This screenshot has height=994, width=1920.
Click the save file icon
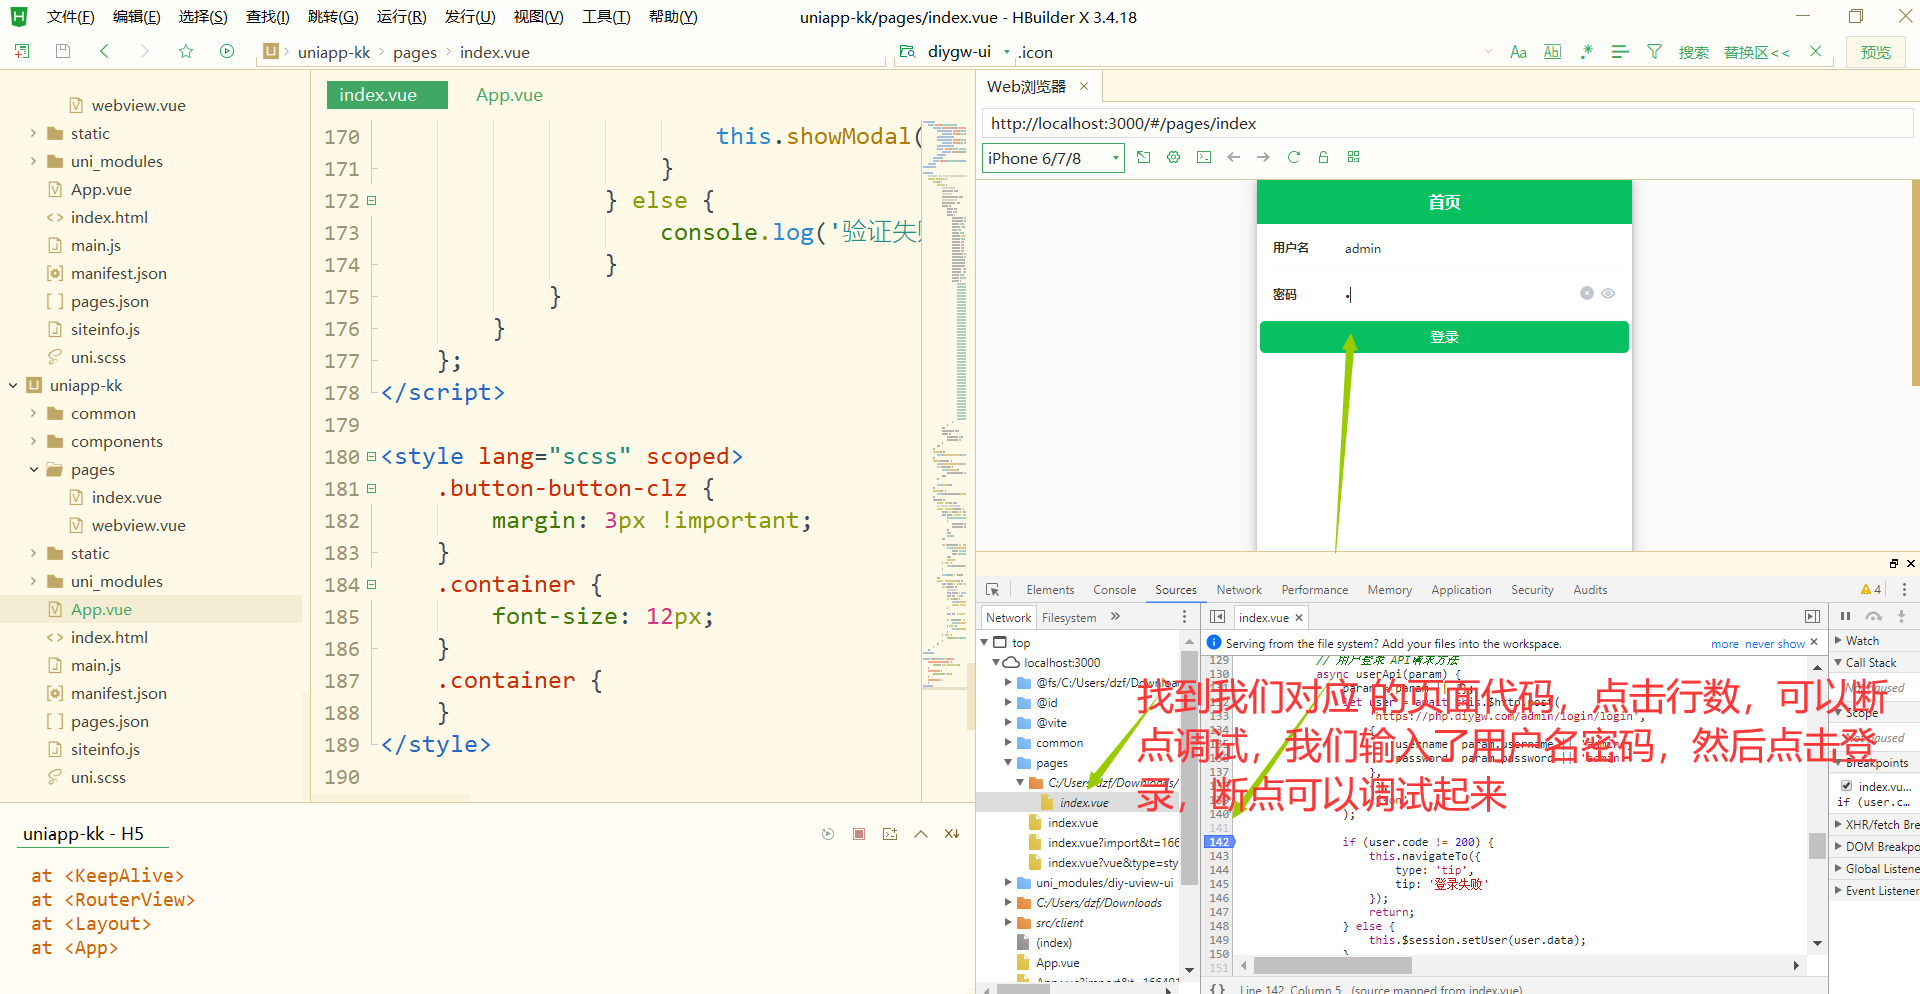click(x=63, y=51)
